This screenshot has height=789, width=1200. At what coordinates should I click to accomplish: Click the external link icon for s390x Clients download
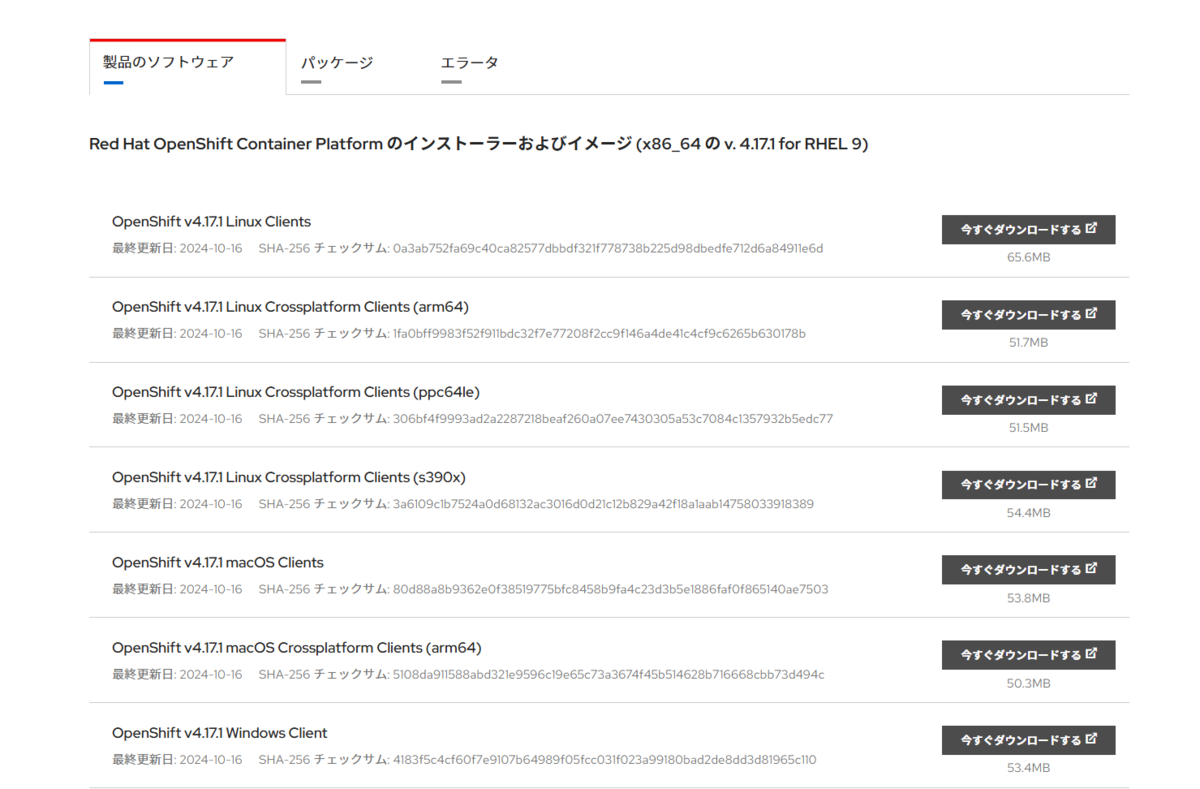[1090, 484]
